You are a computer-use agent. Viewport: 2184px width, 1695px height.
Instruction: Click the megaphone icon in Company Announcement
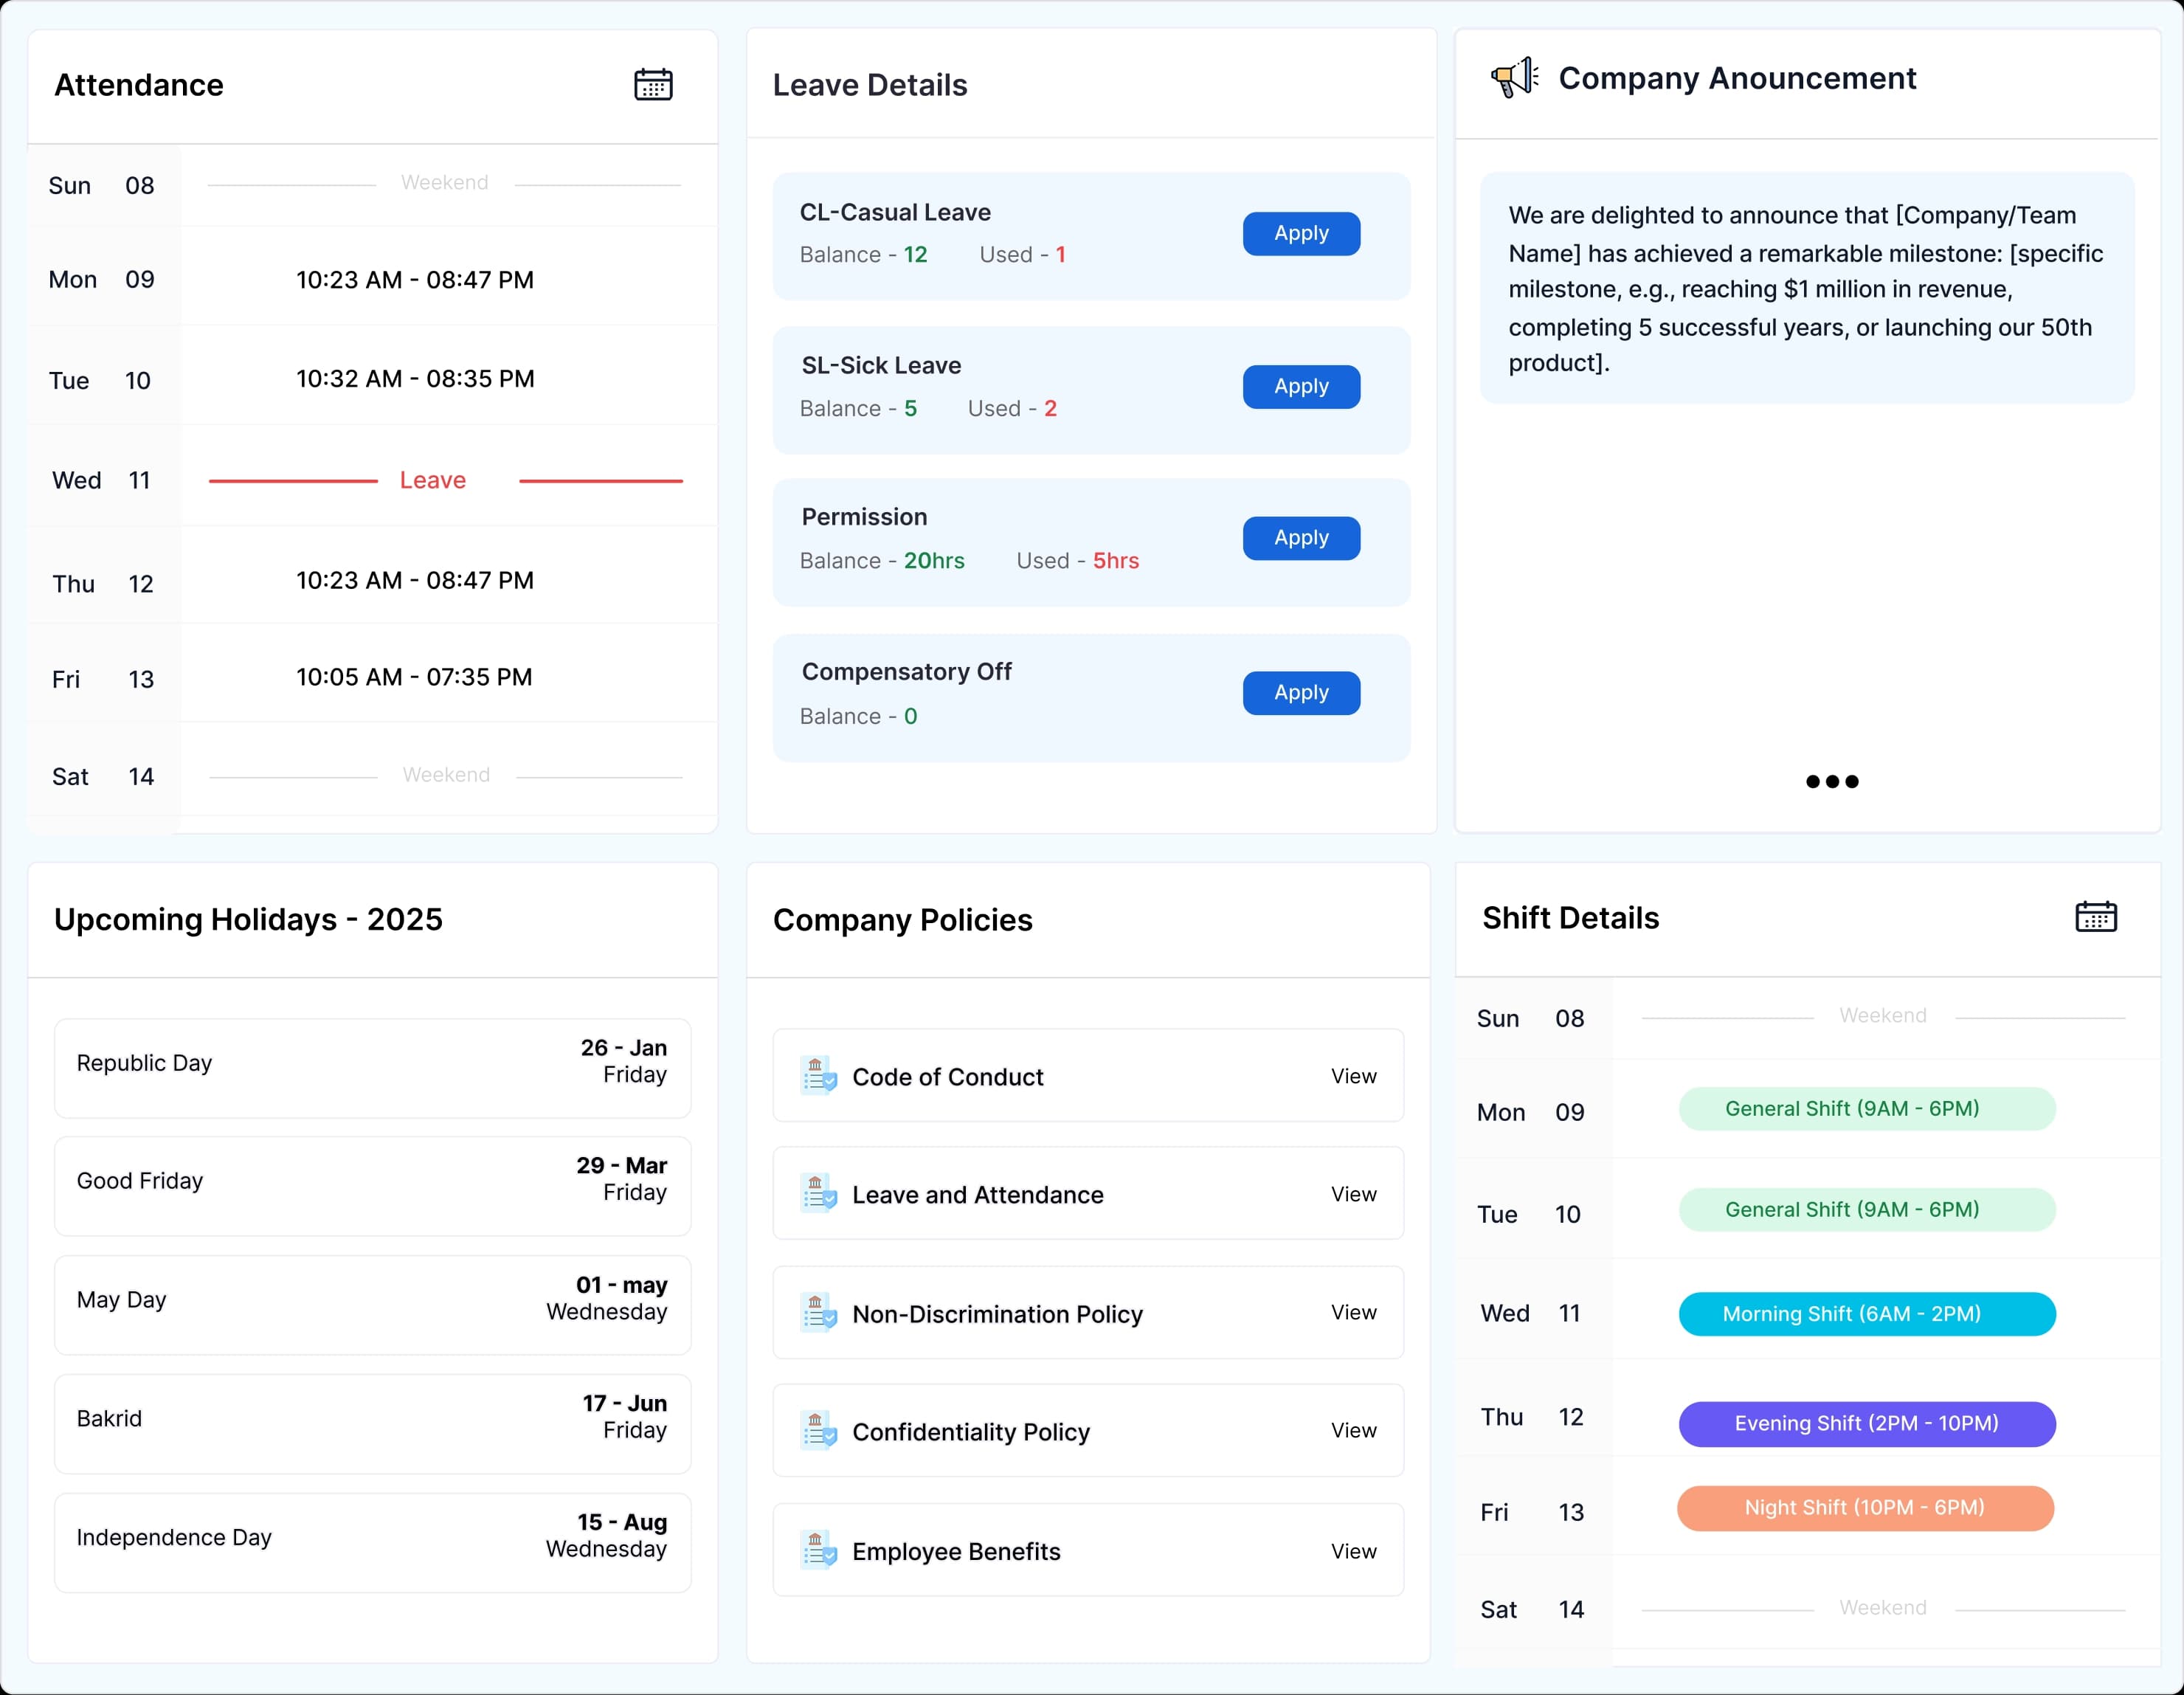(1513, 77)
